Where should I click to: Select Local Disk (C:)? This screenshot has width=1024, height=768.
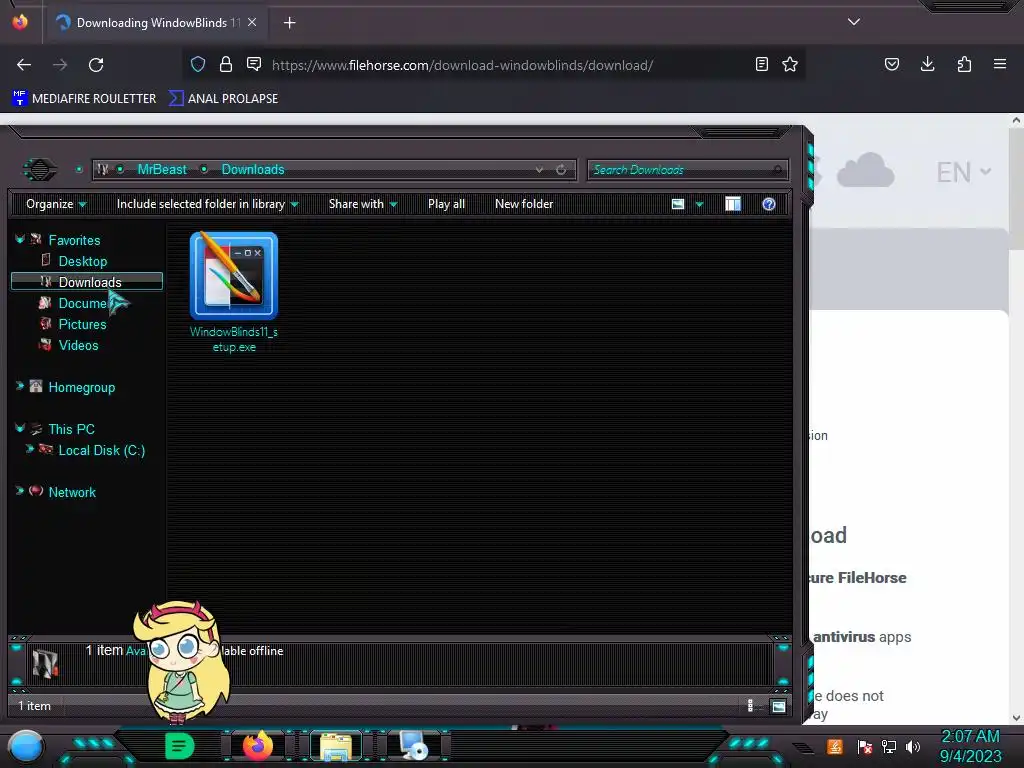tap(101, 450)
